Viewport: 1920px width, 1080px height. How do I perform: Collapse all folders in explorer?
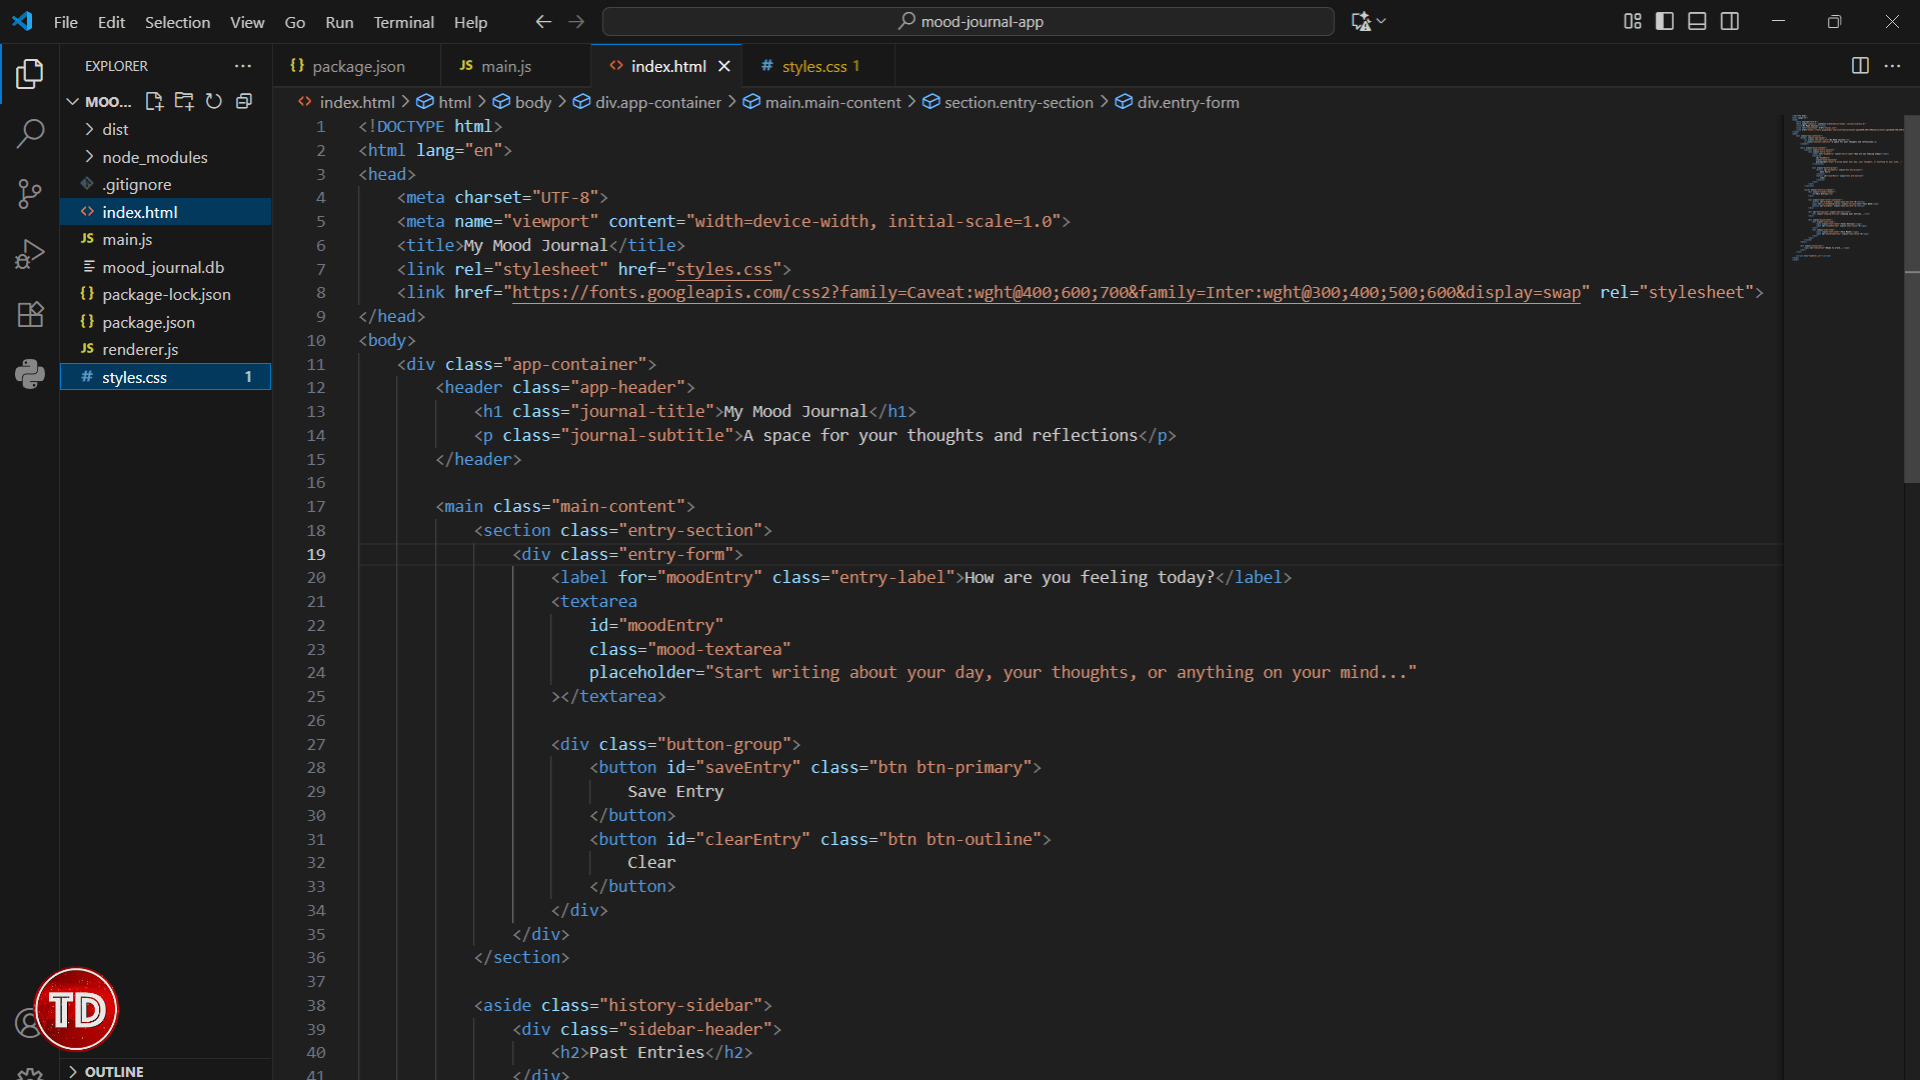pos(244,101)
